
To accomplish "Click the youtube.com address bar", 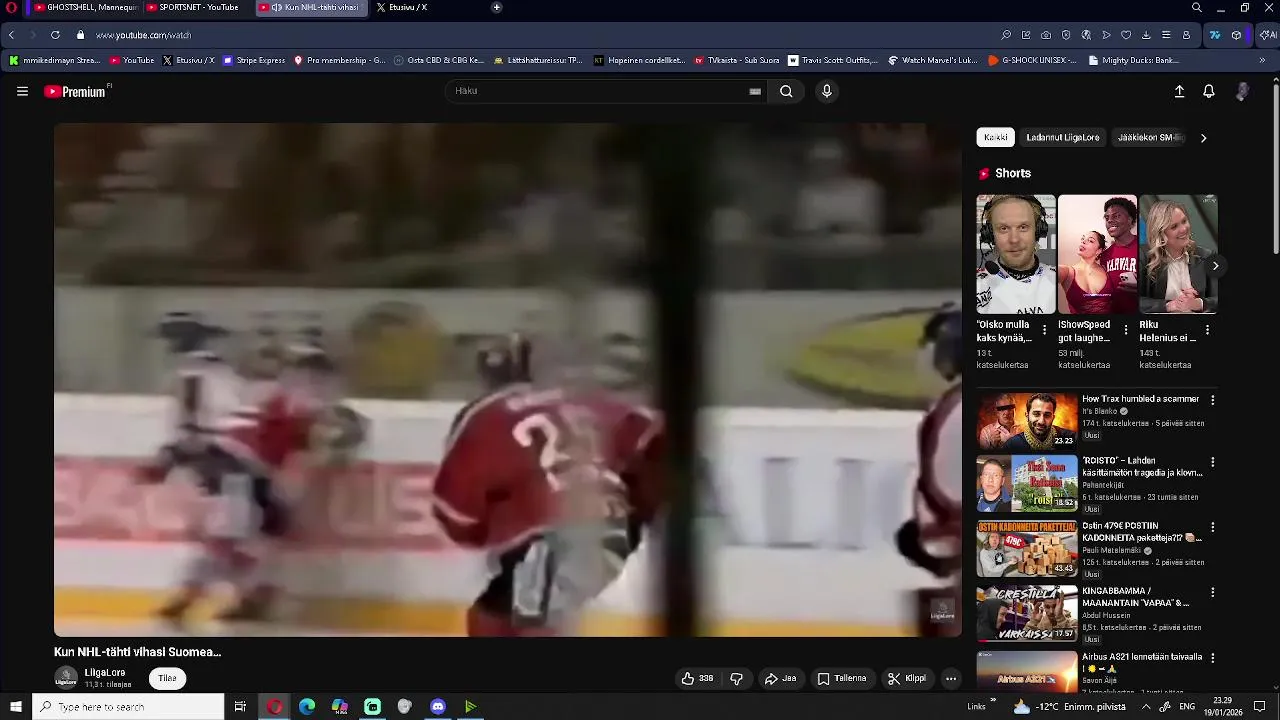I will tap(144, 35).
